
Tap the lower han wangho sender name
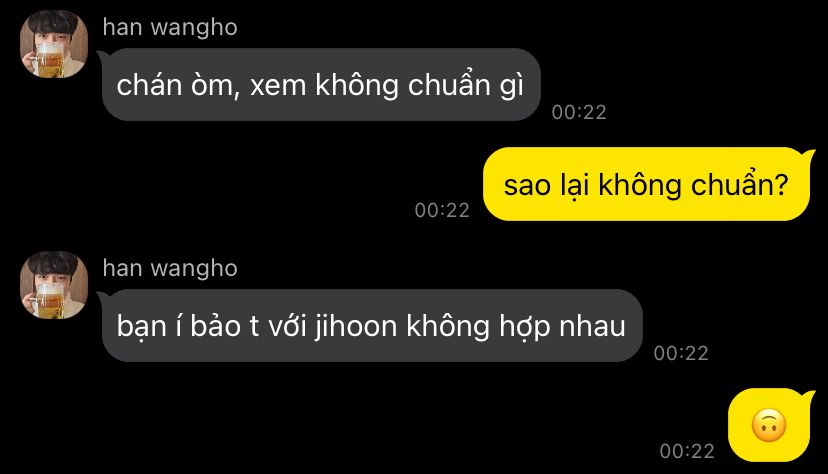170,268
